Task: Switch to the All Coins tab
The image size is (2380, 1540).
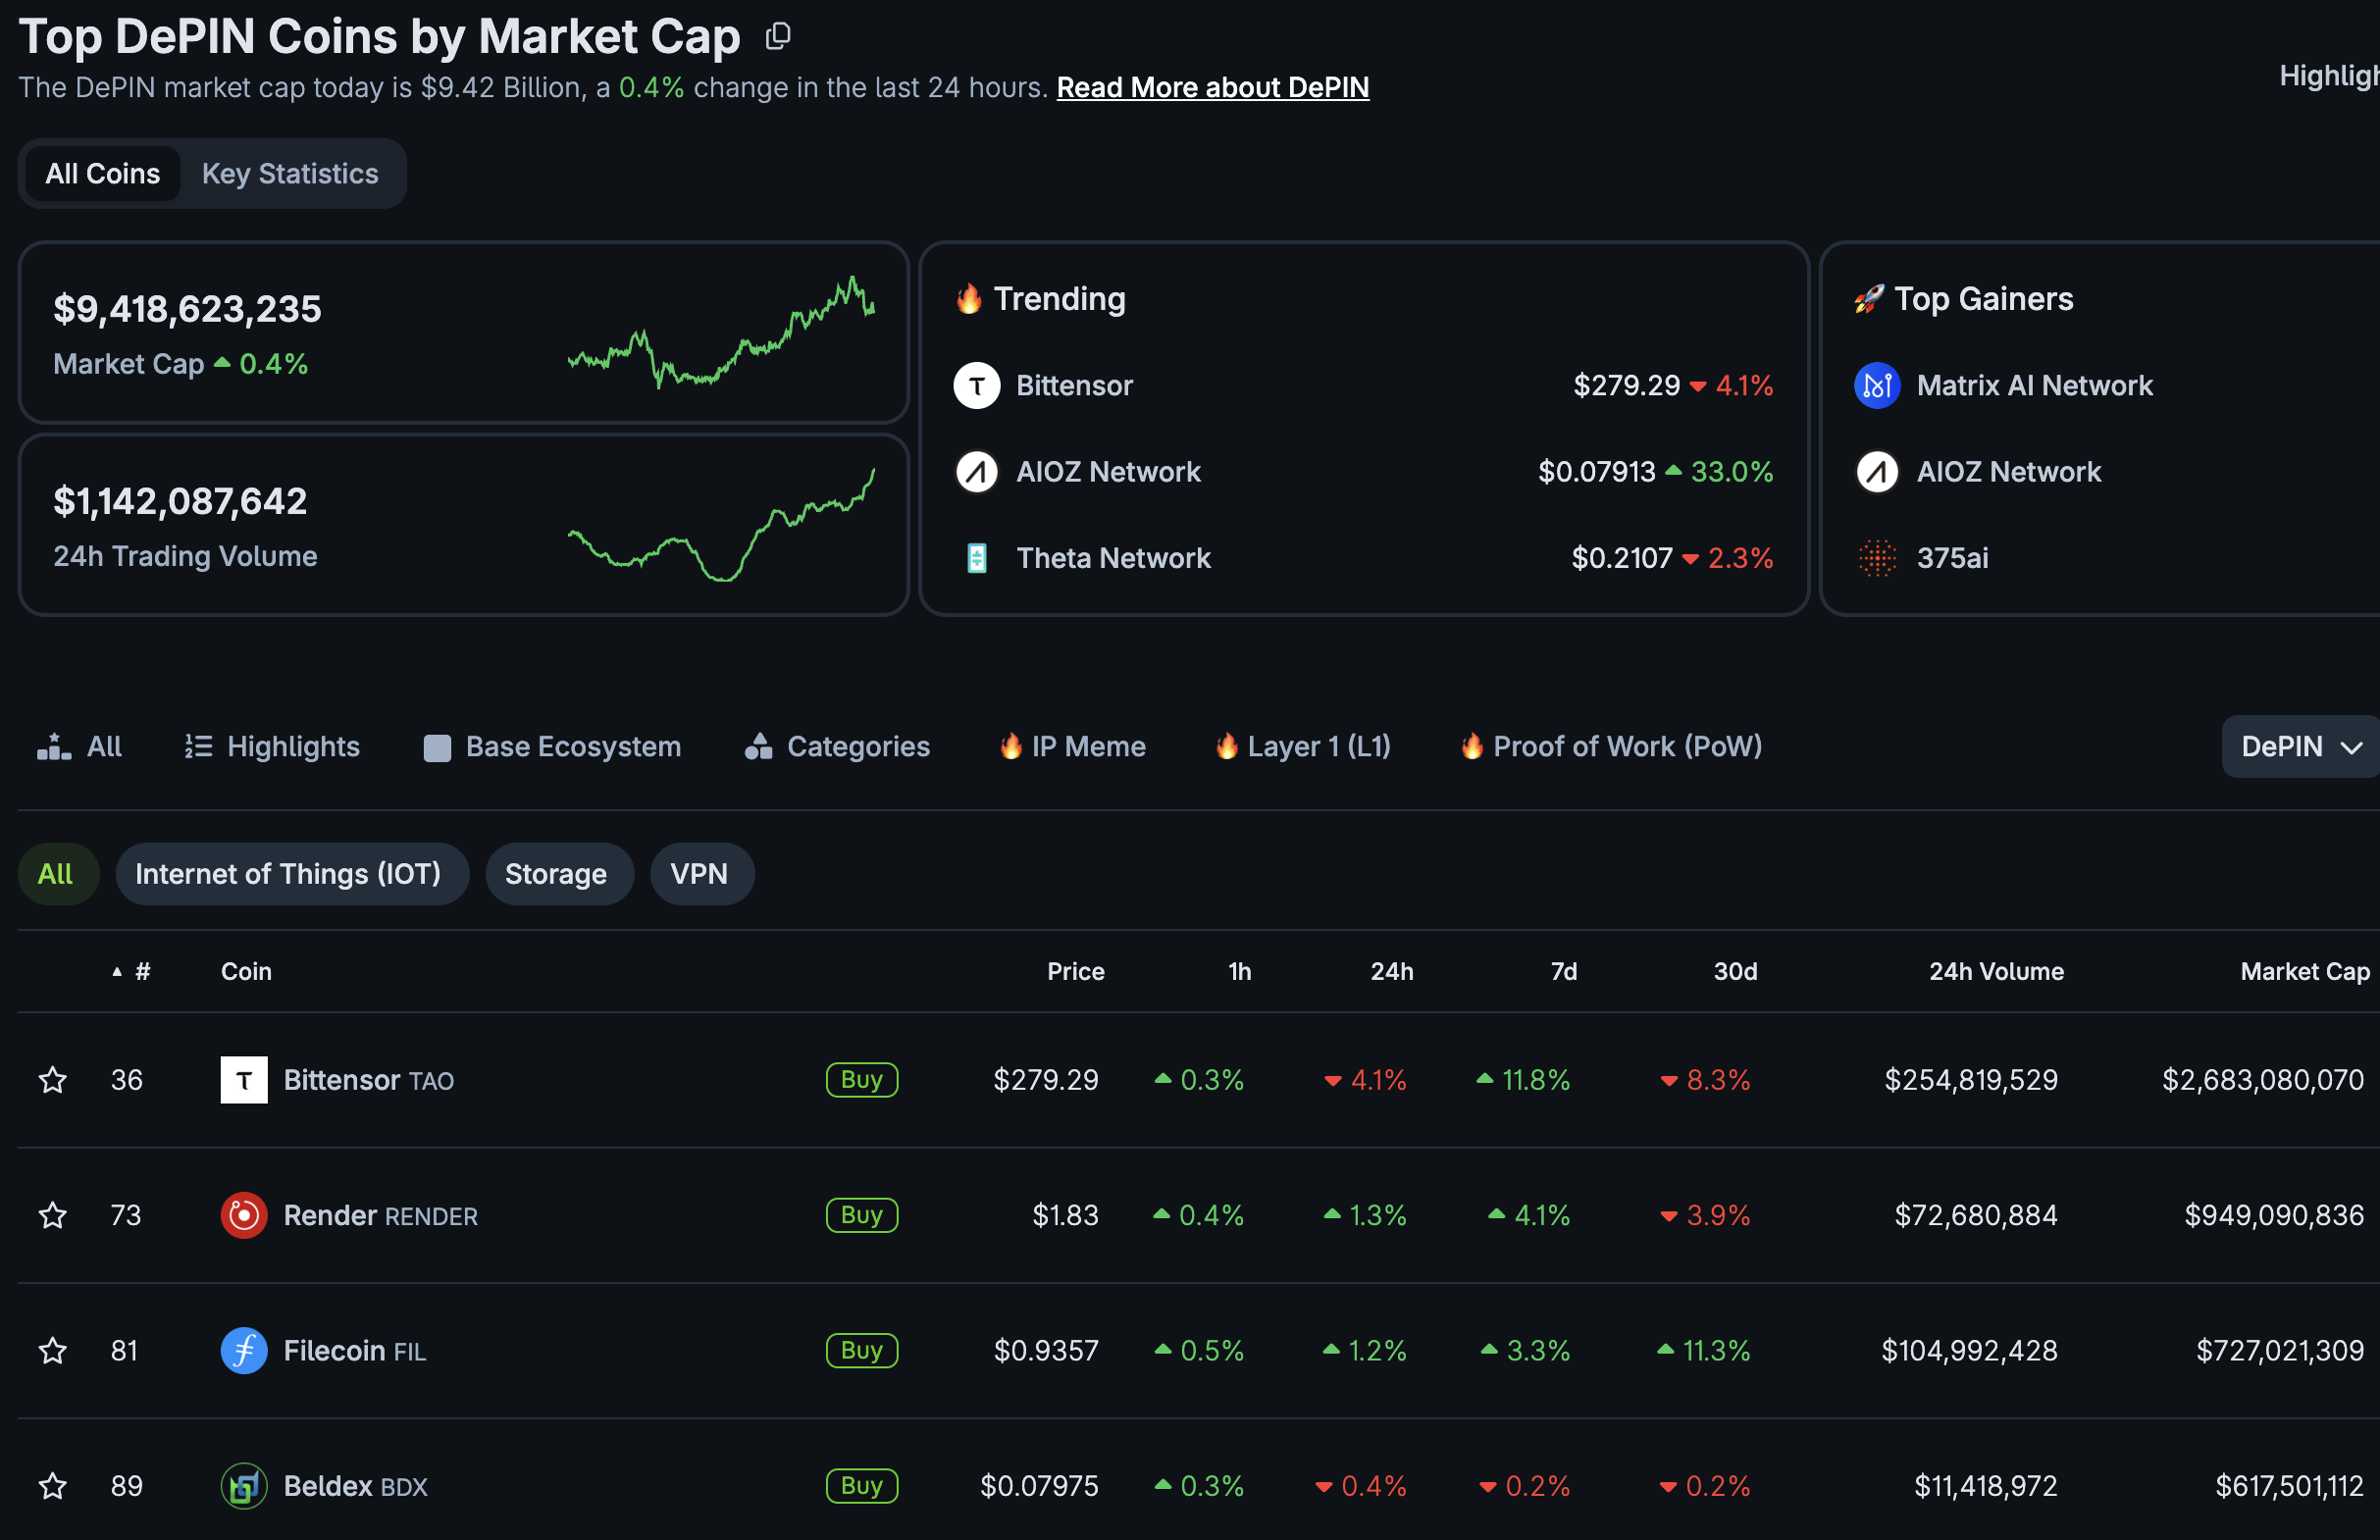Action: pos(102,174)
